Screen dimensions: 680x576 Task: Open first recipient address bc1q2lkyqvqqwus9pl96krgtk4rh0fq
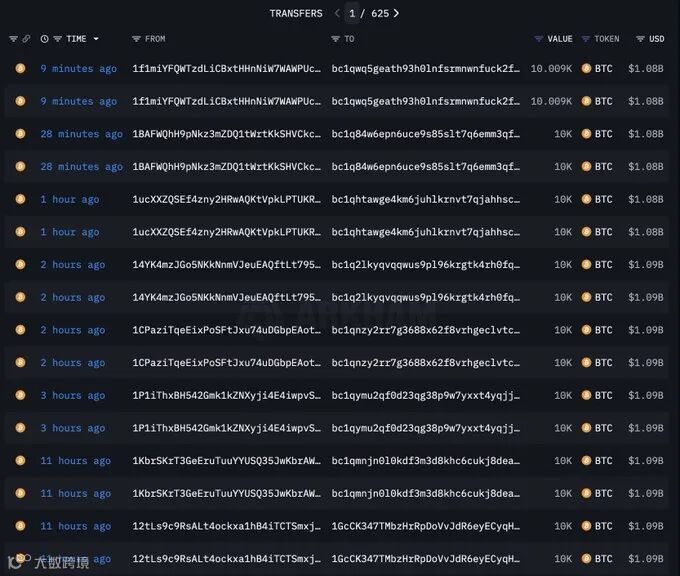[425, 265]
